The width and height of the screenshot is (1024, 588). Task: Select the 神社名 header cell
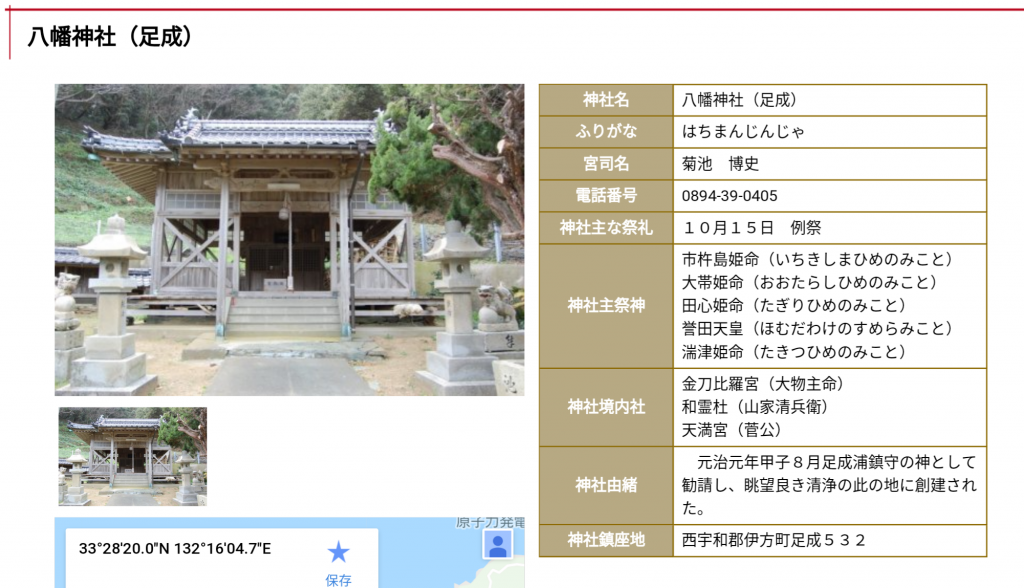(606, 100)
